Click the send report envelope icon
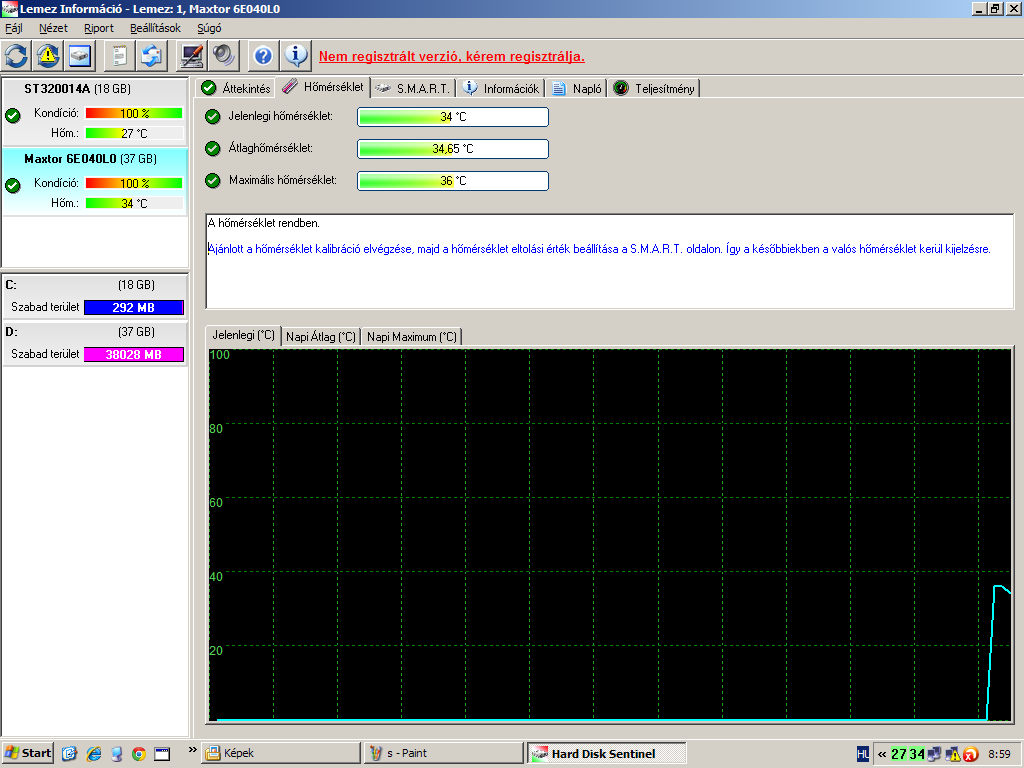This screenshot has height=768, width=1024. (151, 56)
